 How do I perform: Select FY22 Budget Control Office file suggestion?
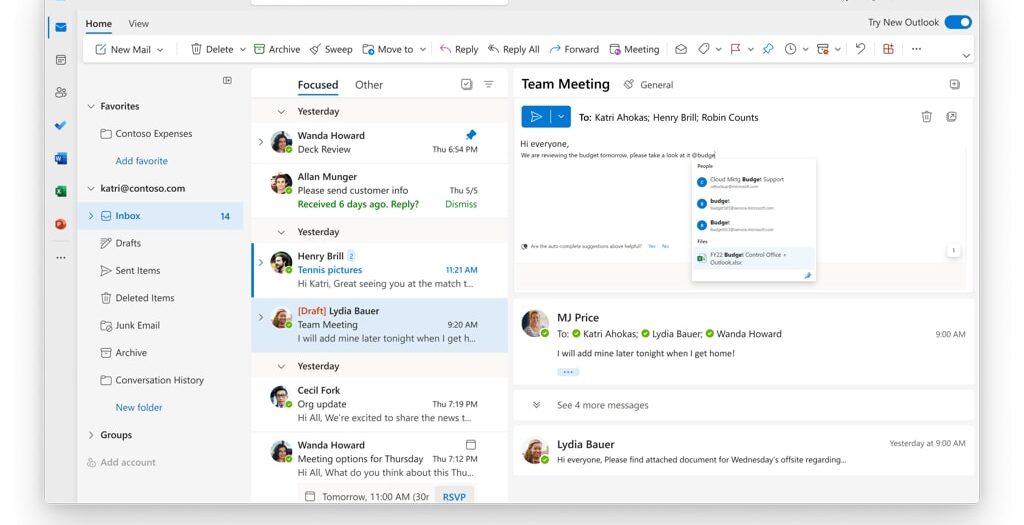pos(754,258)
